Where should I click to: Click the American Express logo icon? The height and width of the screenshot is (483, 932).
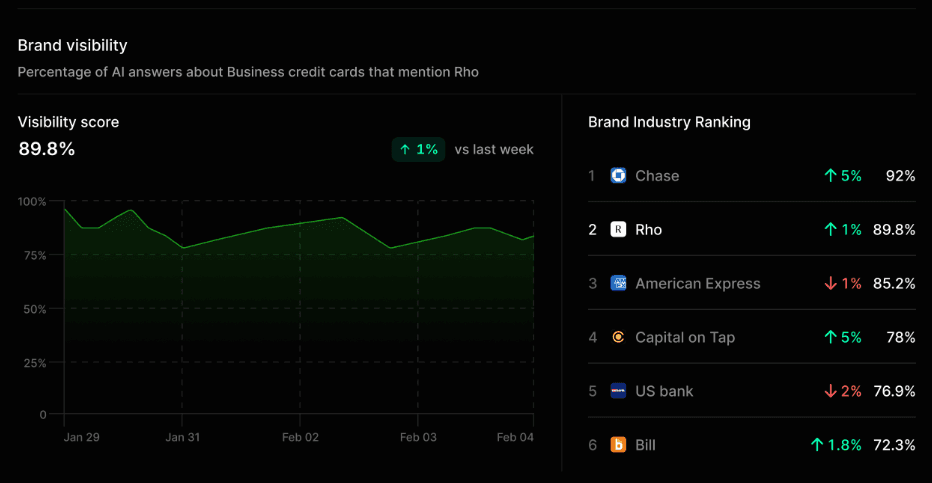618,283
